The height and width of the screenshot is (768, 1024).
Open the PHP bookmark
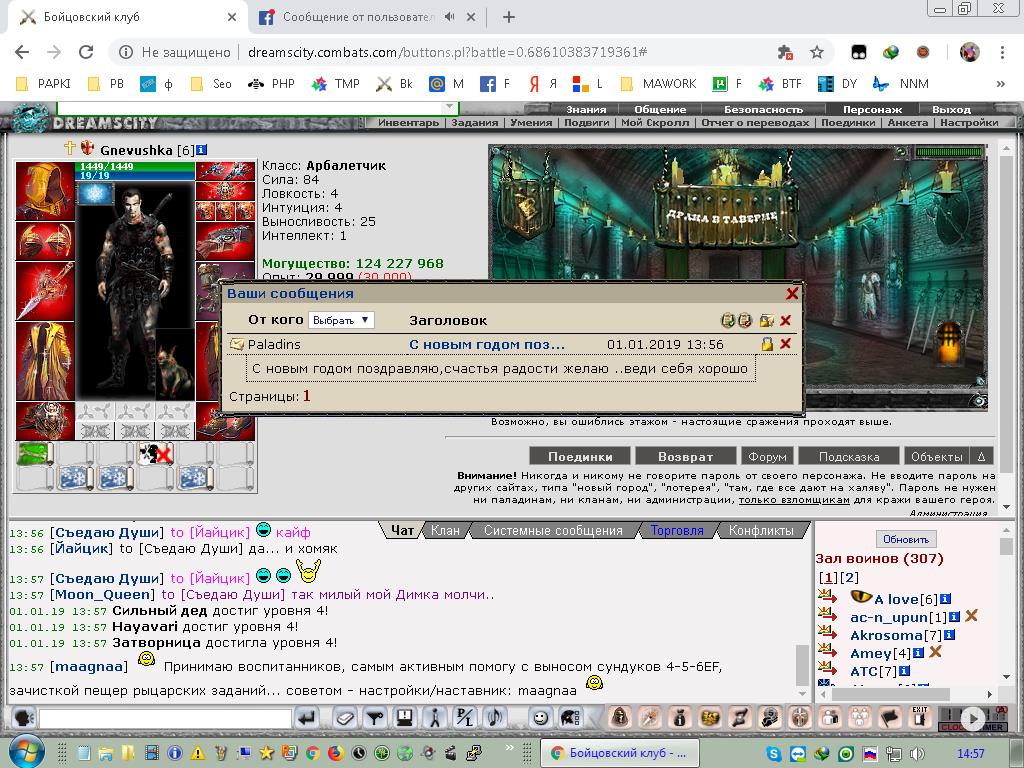tap(272, 84)
